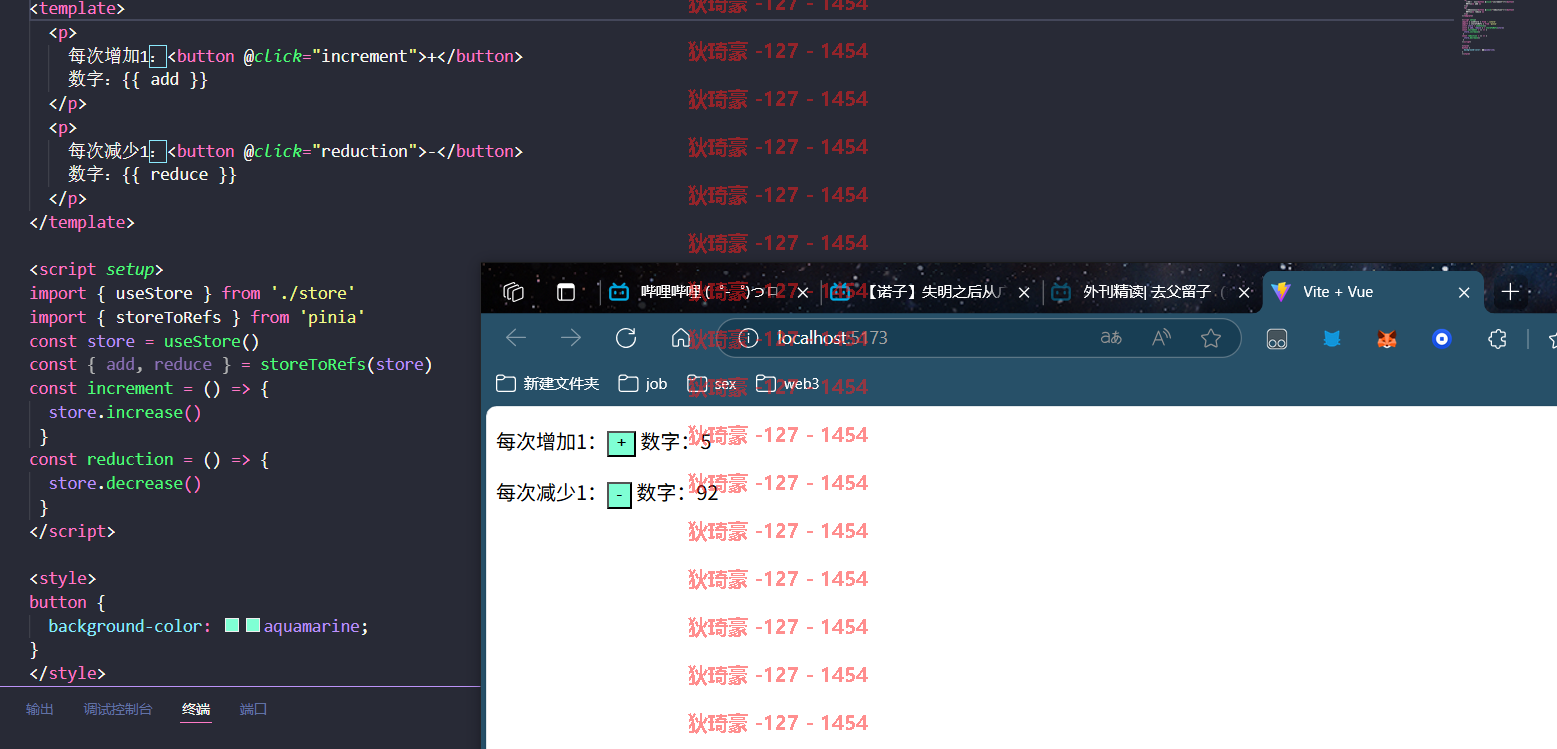Click 'reduction' in the second button tag

365,151
